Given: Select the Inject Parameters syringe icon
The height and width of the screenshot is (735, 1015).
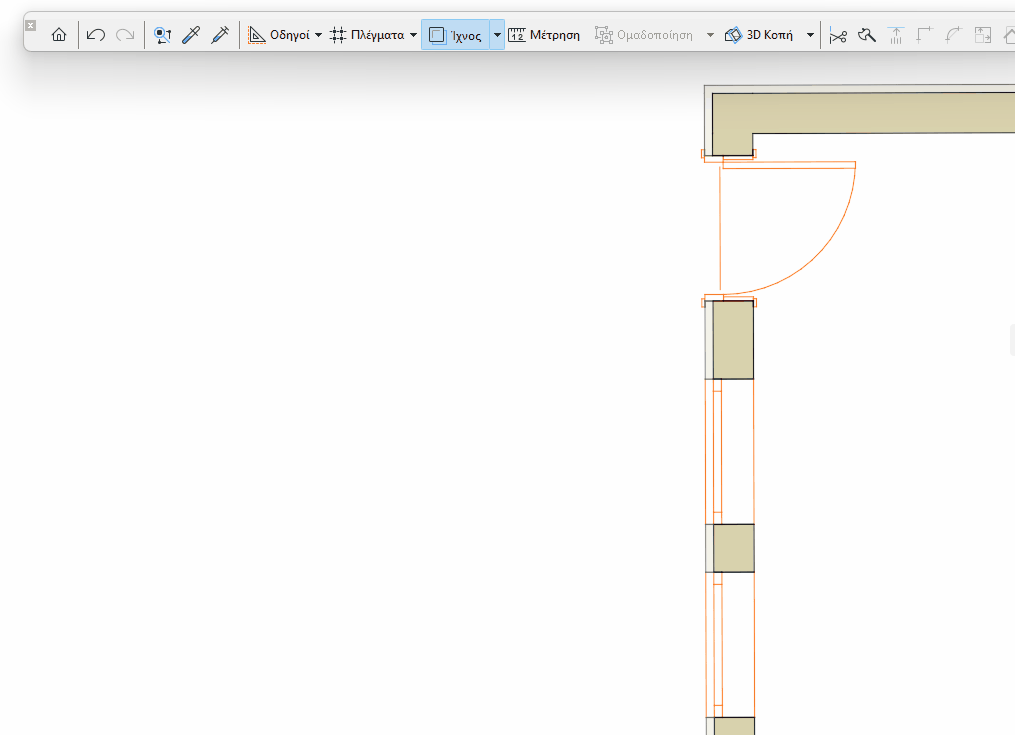Looking at the screenshot, I should (220, 34).
